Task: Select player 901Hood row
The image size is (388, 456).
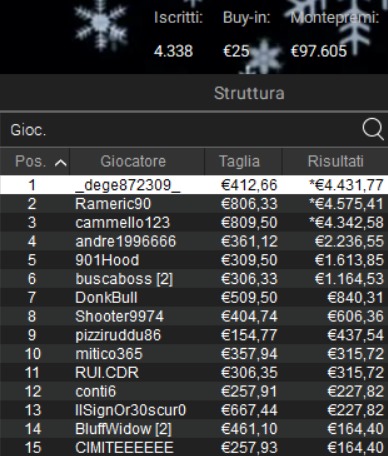Action: click(x=194, y=260)
